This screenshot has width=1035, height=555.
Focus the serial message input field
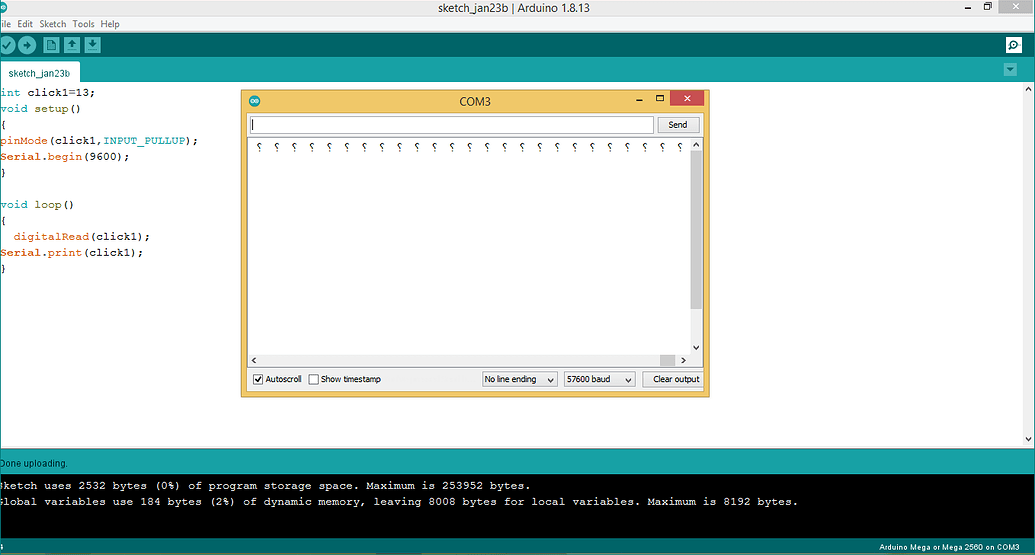[x=451, y=125]
